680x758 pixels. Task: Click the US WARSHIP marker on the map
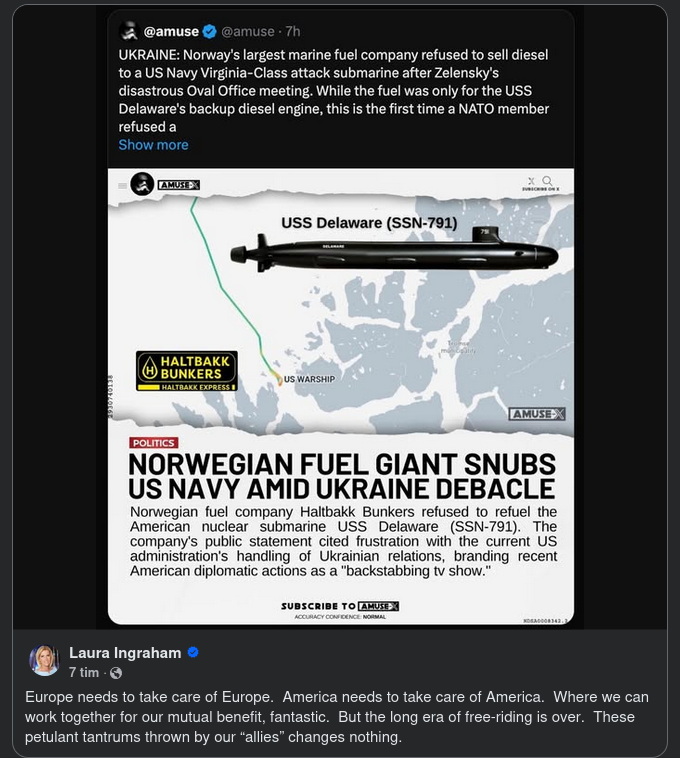(x=308, y=380)
